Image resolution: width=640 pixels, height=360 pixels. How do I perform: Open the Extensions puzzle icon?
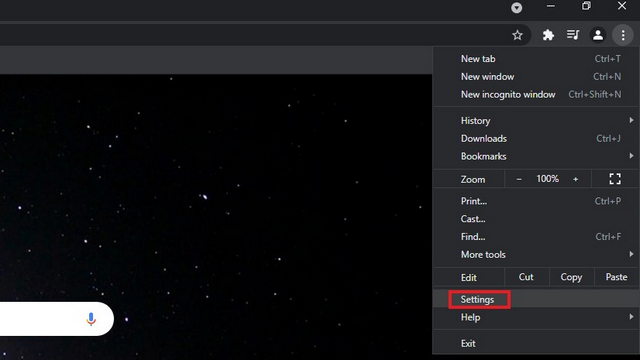548,35
